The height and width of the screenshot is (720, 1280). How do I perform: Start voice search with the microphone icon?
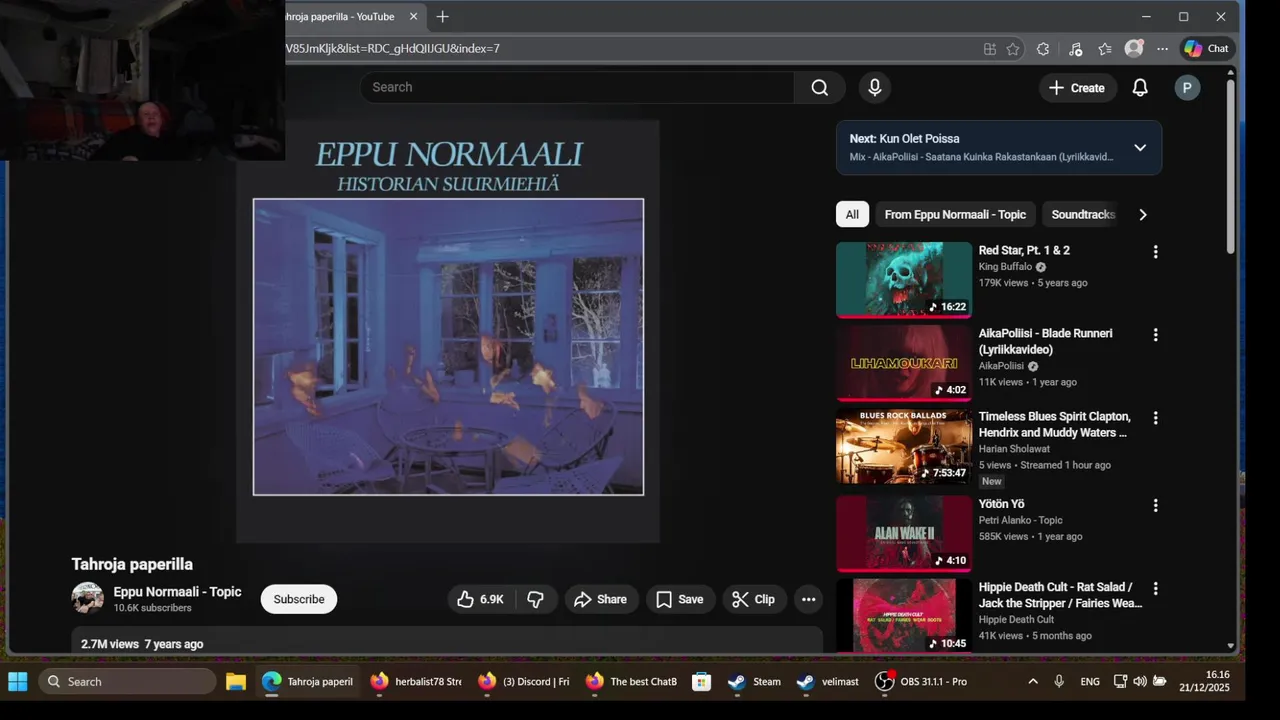pos(875,87)
